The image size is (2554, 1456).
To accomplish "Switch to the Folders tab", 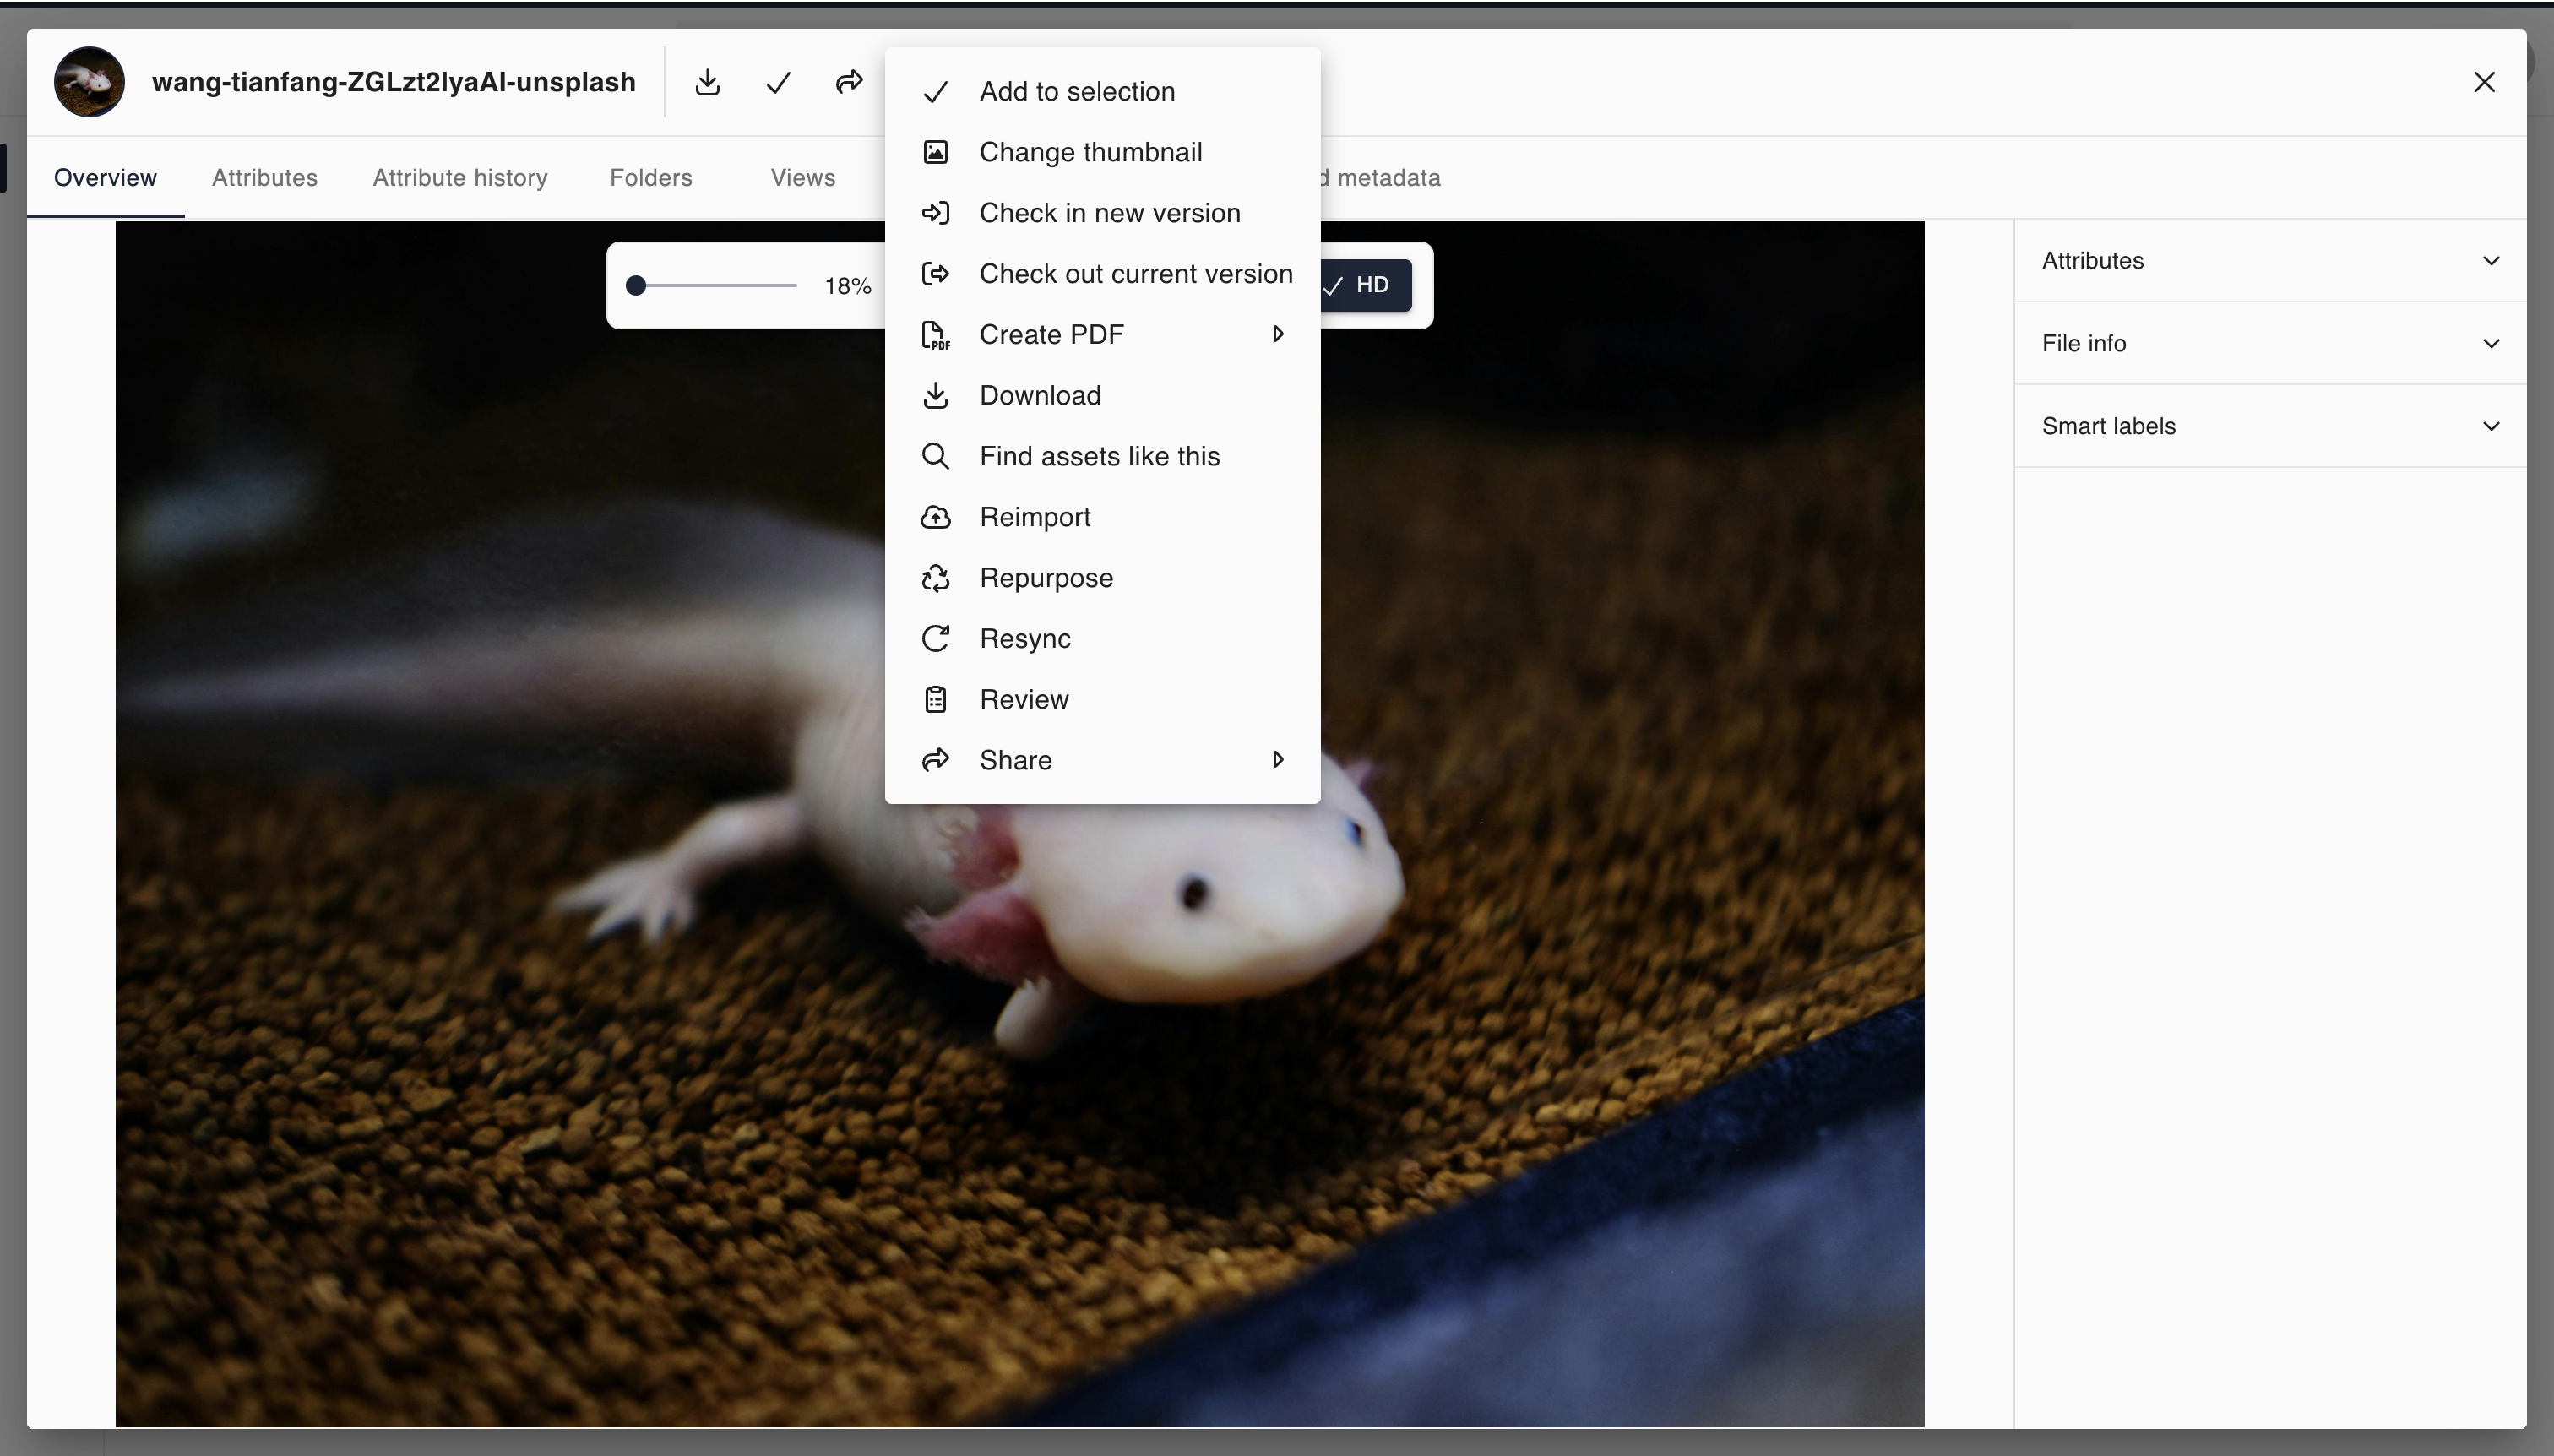I will (x=651, y=178).
